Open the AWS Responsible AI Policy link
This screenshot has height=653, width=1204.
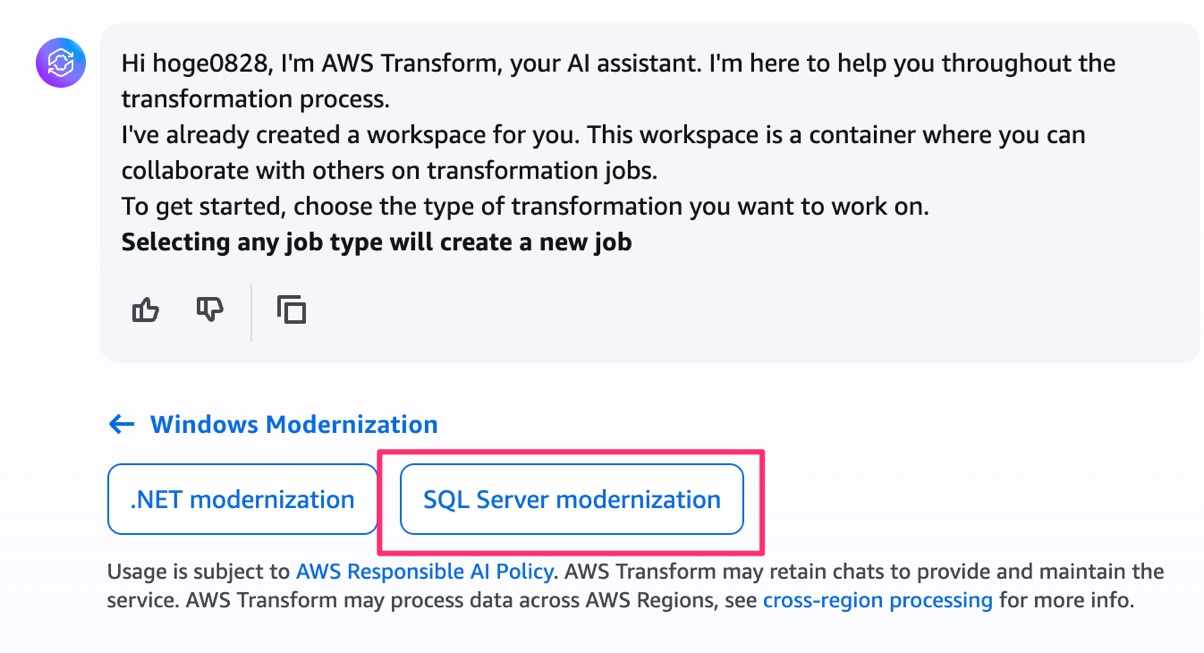[424, 572]
